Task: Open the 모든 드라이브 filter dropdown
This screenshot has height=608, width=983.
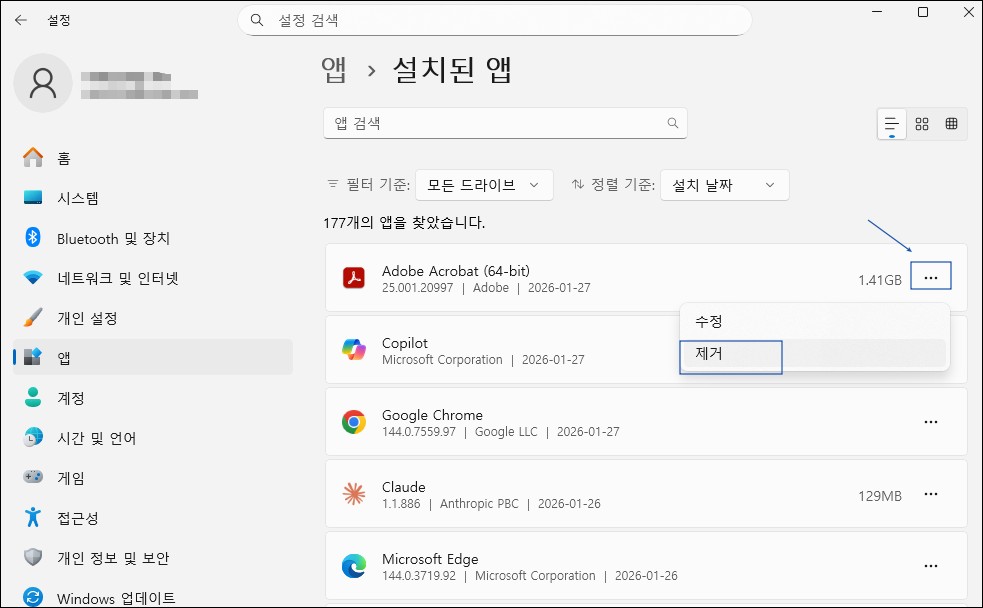Action: click(483, 184)
